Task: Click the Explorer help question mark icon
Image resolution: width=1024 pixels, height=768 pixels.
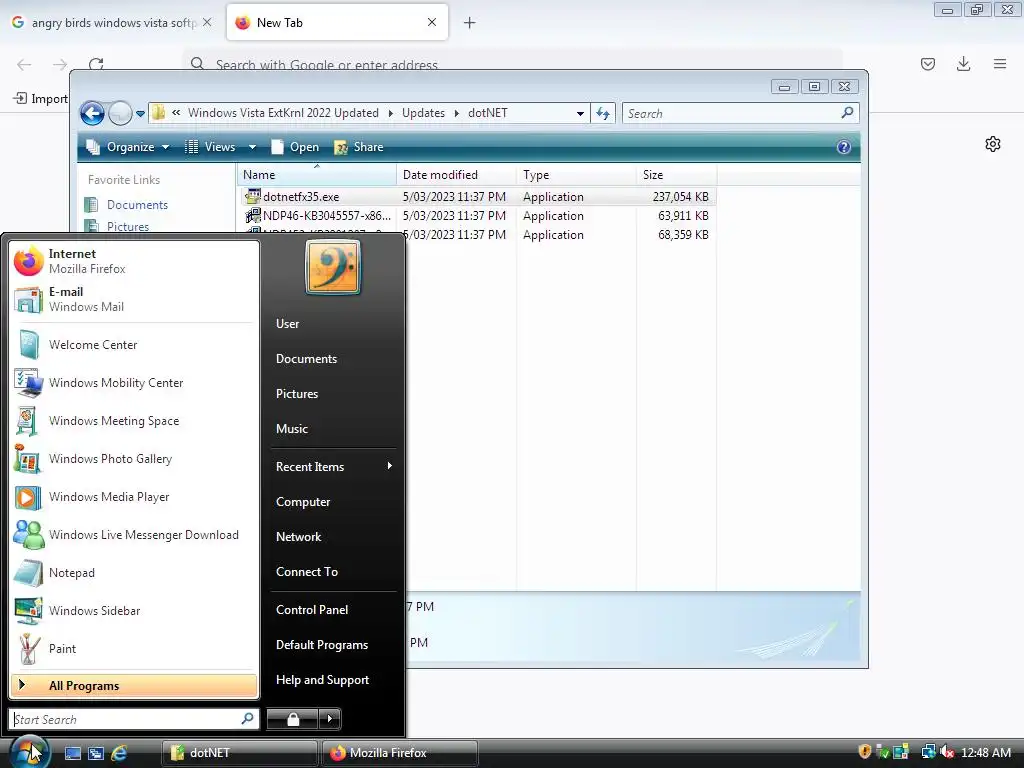Action: [844, 147]
